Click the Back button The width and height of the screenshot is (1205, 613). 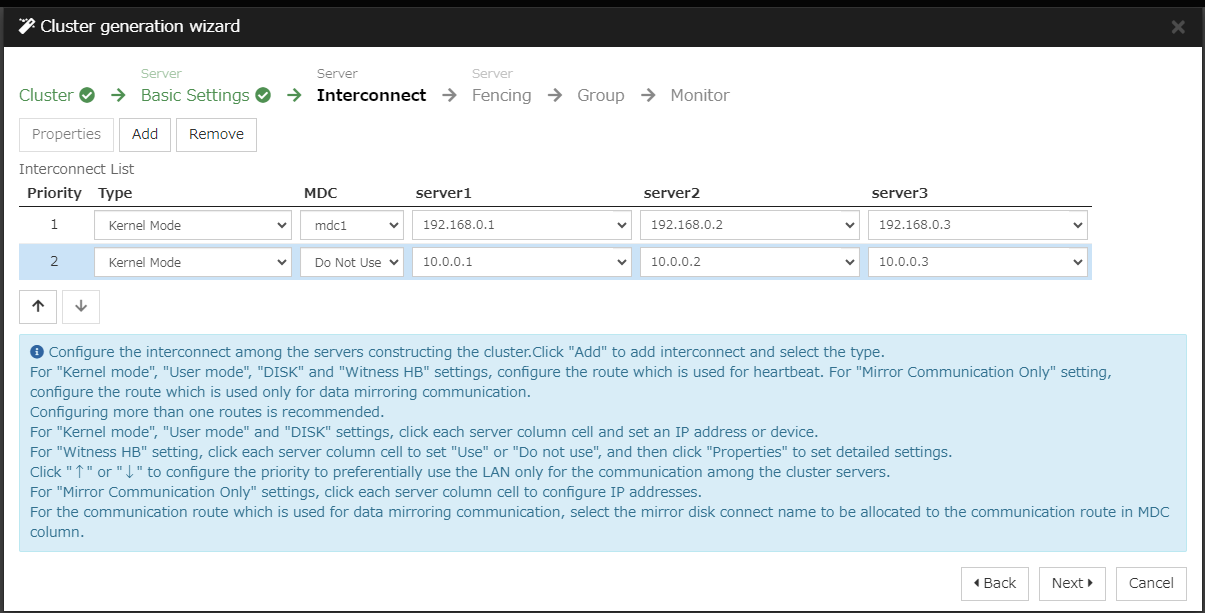994,584
